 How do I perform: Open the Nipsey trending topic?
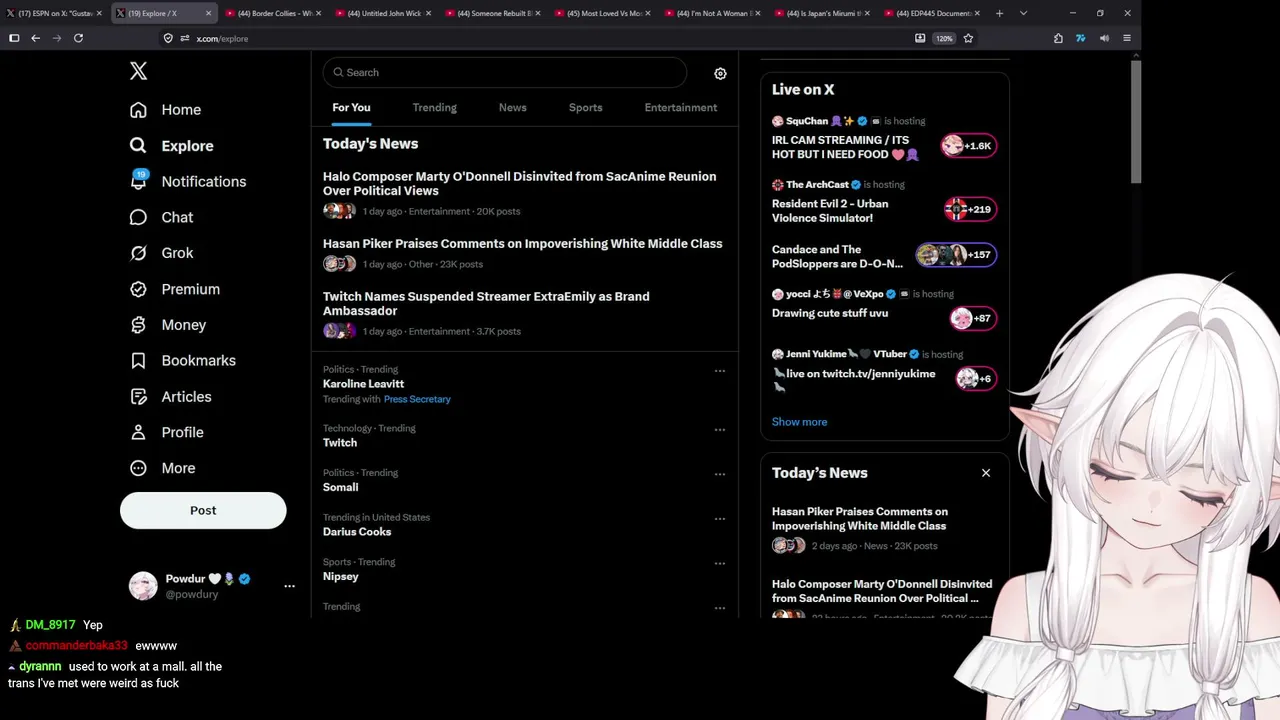pos(340,577)
